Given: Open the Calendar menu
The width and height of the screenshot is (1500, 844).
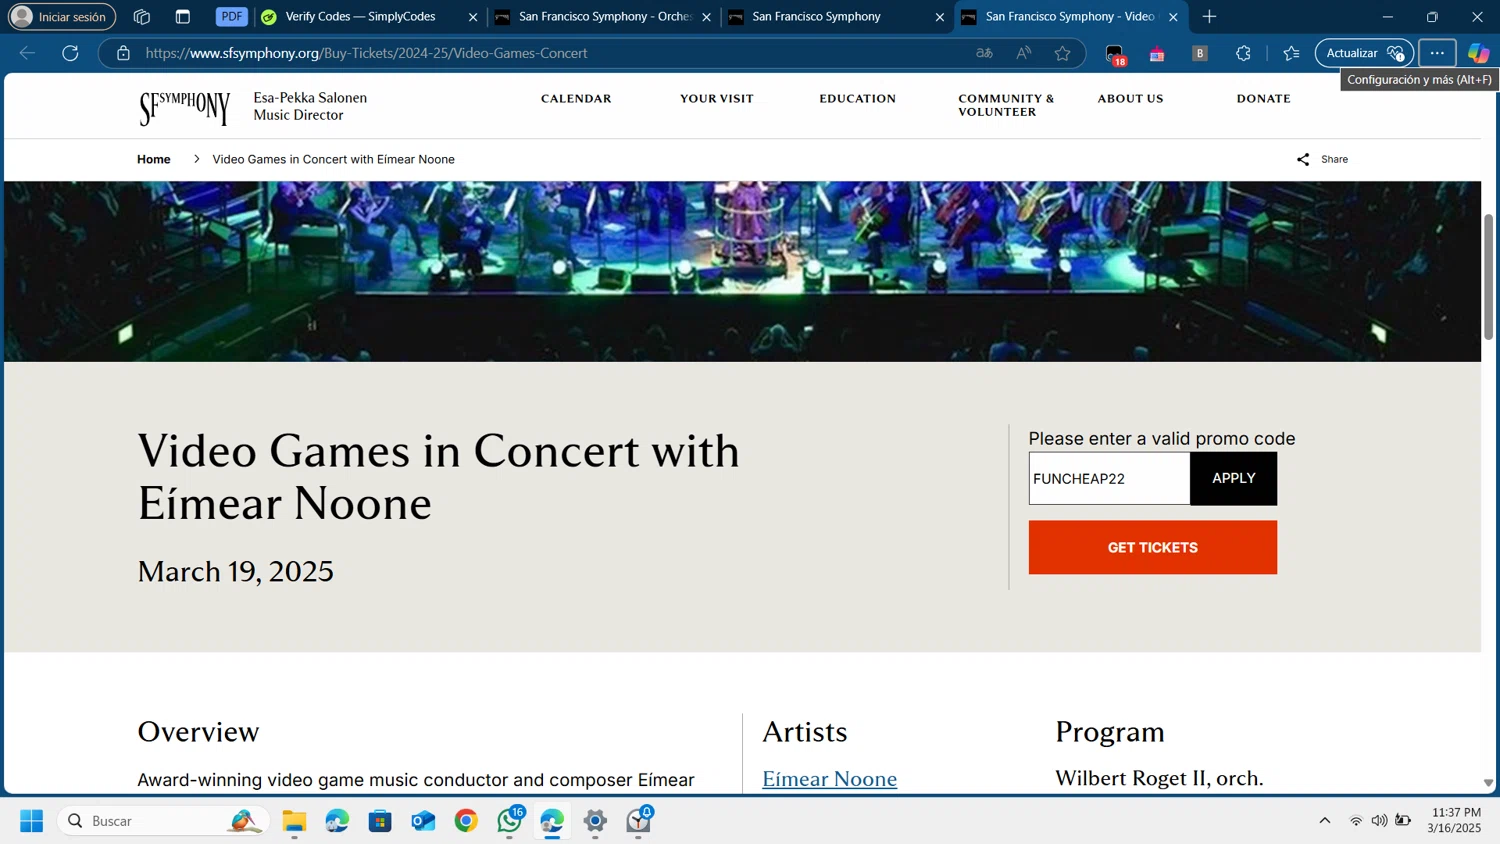Looking at the screenshot, I should [576, 98].
